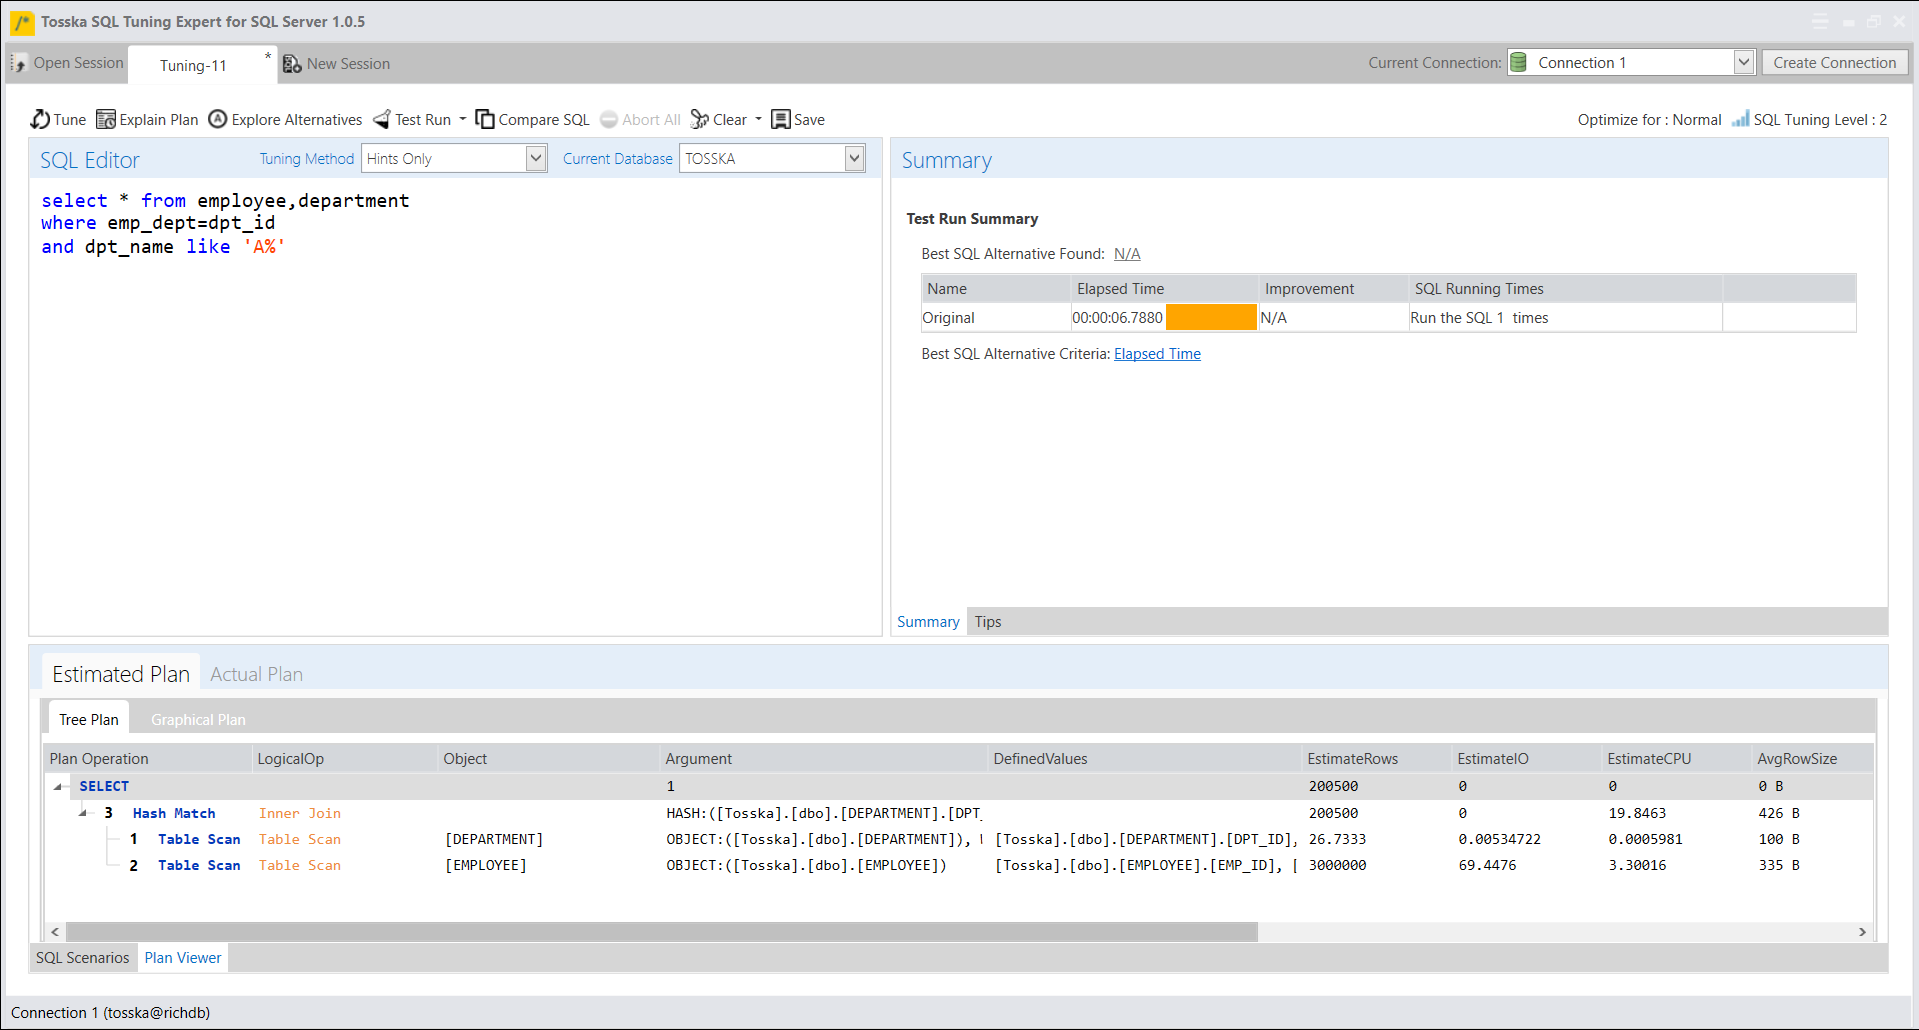Click the EstimateRows column header

[x=1376, y=758]
